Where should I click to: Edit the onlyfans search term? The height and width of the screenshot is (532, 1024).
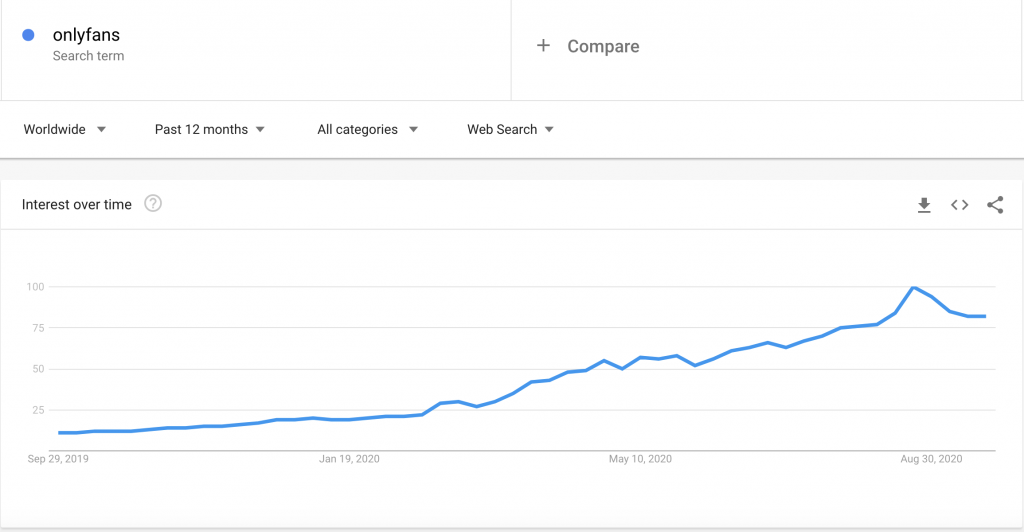pyautogui.click(x=86, y=35)
